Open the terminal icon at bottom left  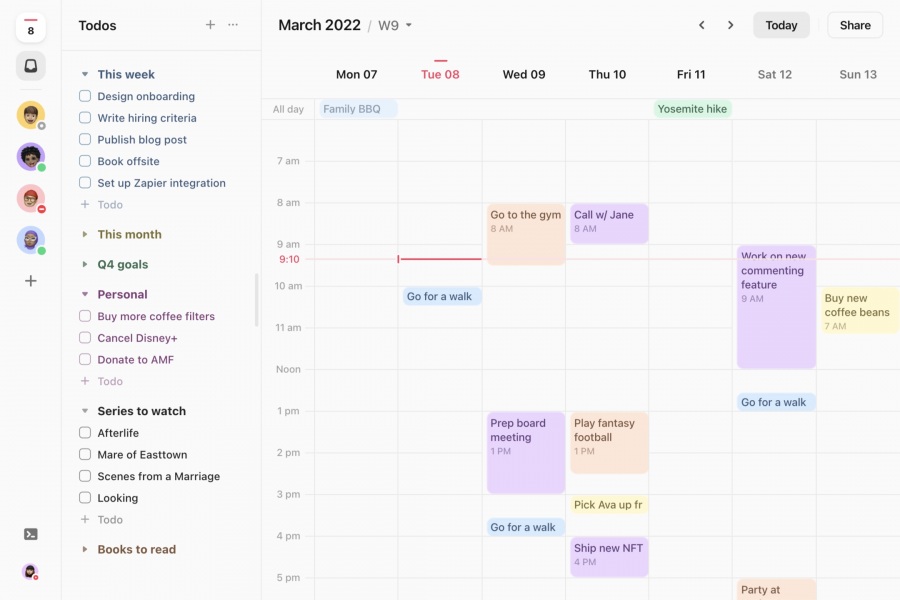click(x=30, y=533)
